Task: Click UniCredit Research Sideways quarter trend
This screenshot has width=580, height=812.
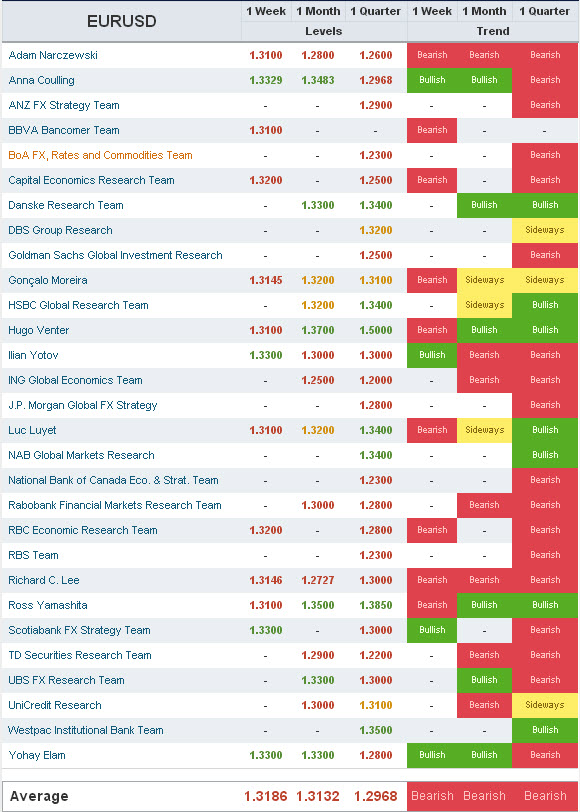Action: point(545,705)
